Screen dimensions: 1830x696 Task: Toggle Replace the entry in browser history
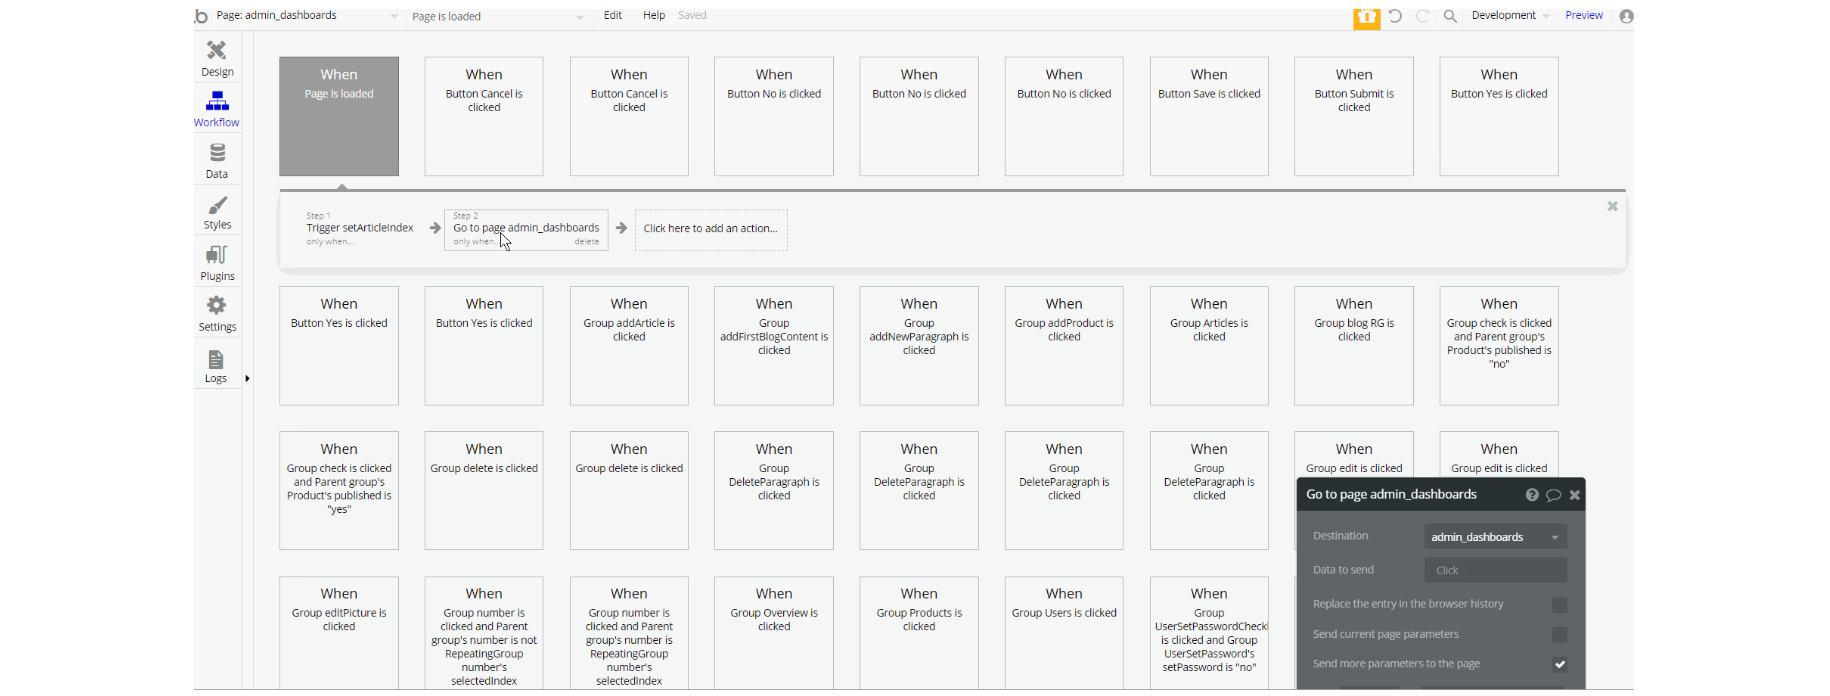(1559, 605)
